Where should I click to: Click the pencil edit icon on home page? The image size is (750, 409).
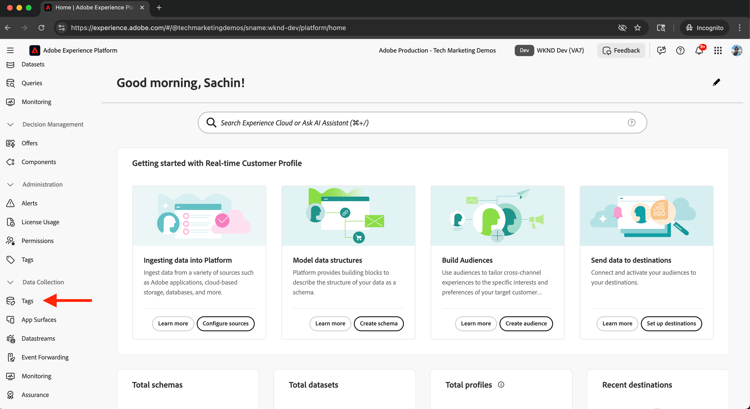716,82
